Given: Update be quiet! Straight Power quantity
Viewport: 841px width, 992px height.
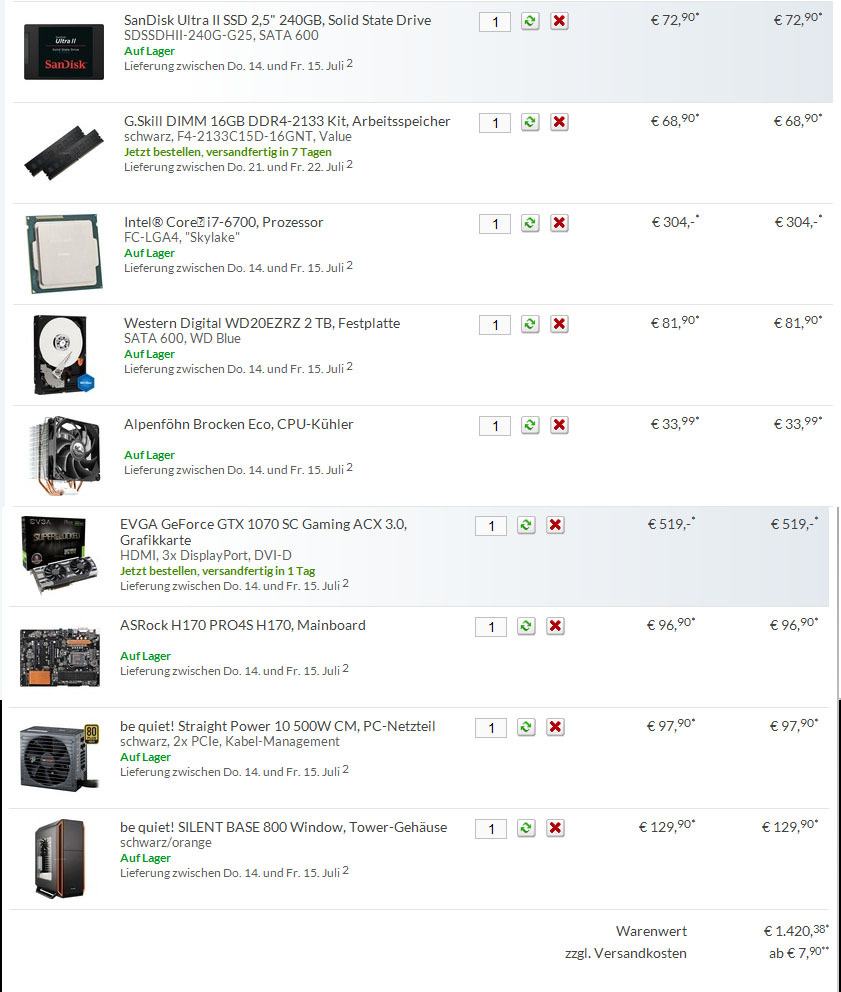Looking at the screenshot, I should tap(526, 727).
